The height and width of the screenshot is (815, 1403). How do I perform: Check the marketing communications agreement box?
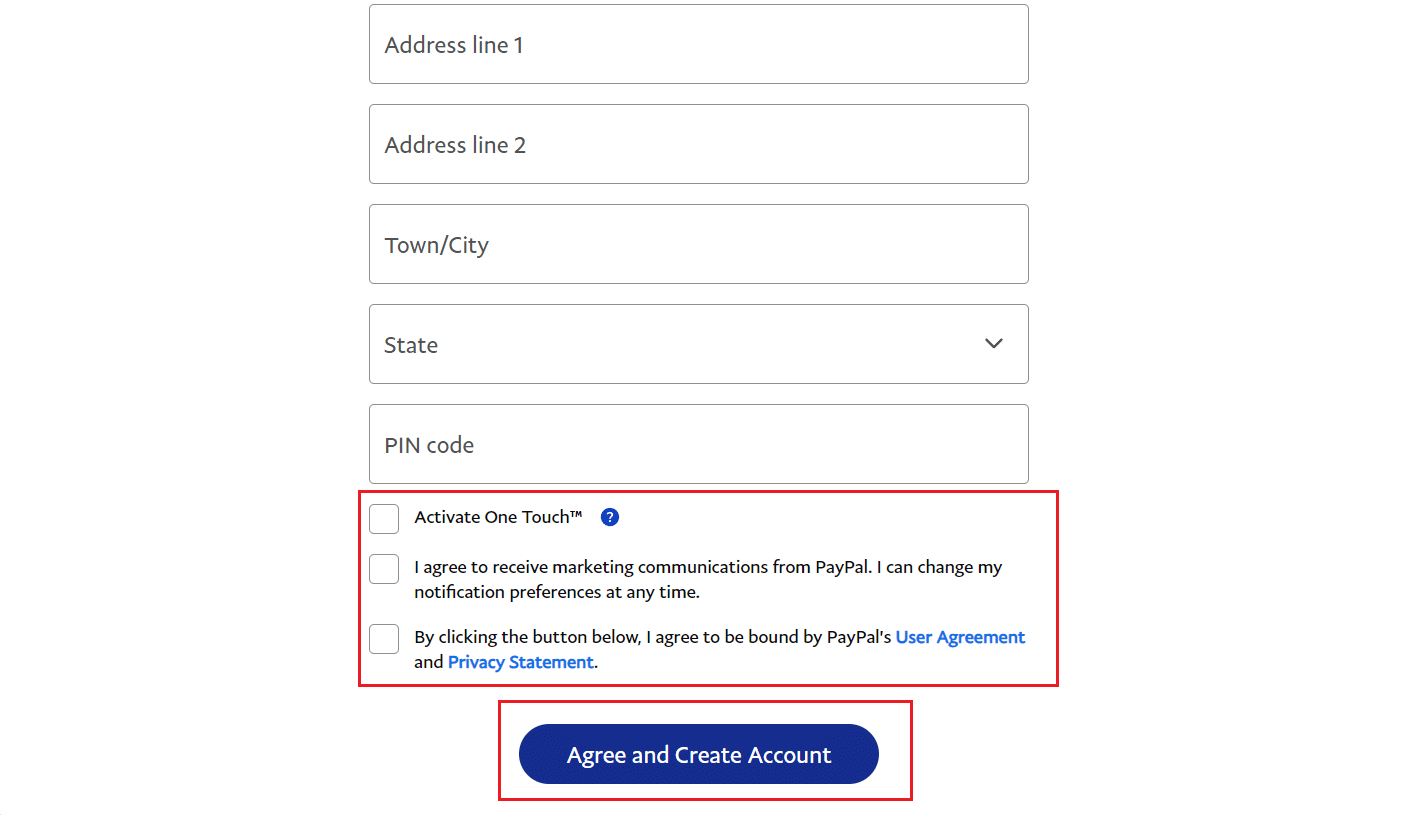tap(384, 568)
